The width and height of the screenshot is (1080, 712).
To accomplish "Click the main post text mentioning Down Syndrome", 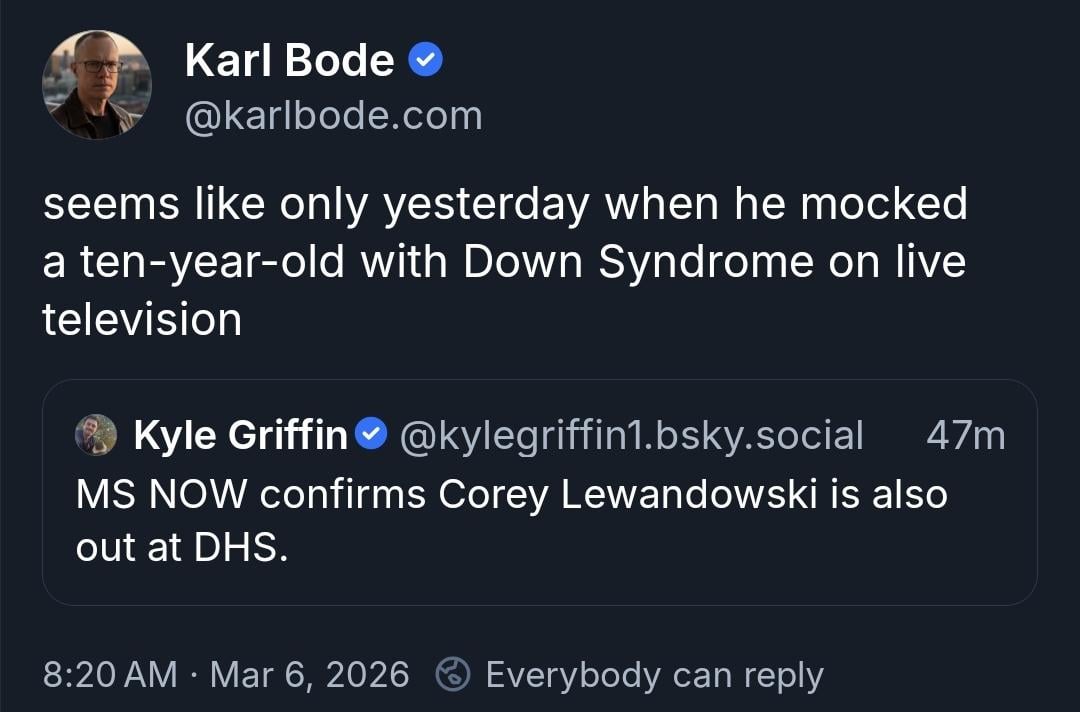I will [504, 261].
